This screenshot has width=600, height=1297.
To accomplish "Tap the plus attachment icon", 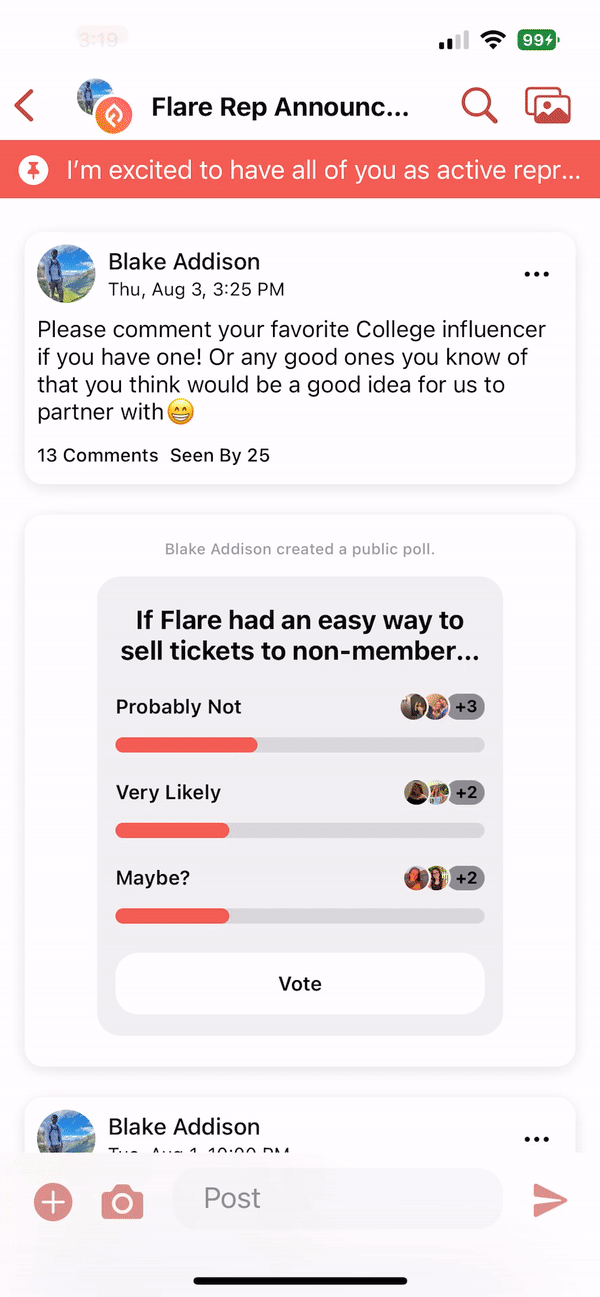I will tap(53, 1201).
